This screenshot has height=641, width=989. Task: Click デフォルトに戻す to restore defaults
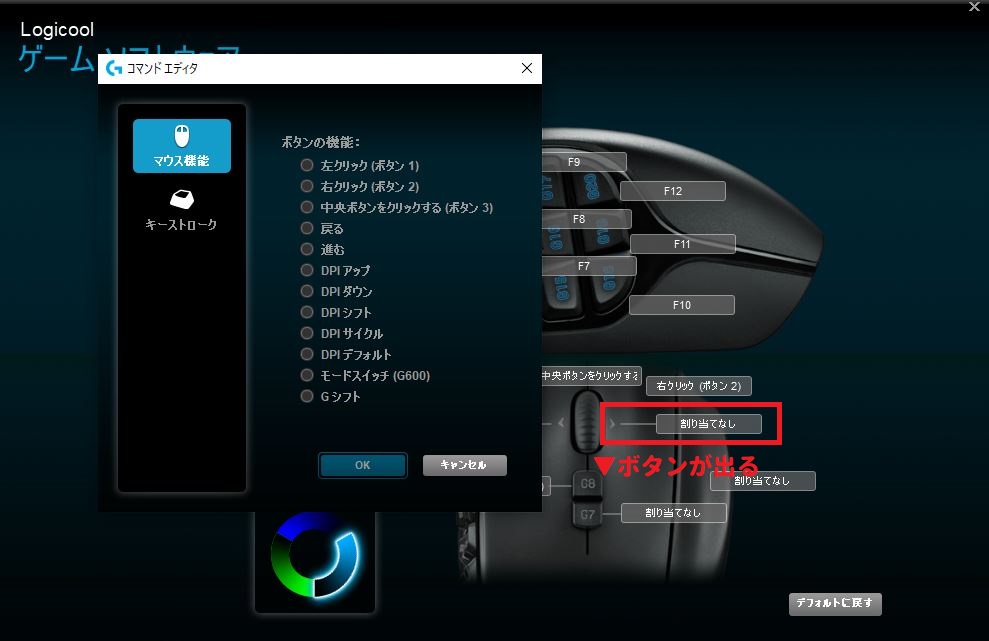(x=835, y=603)
